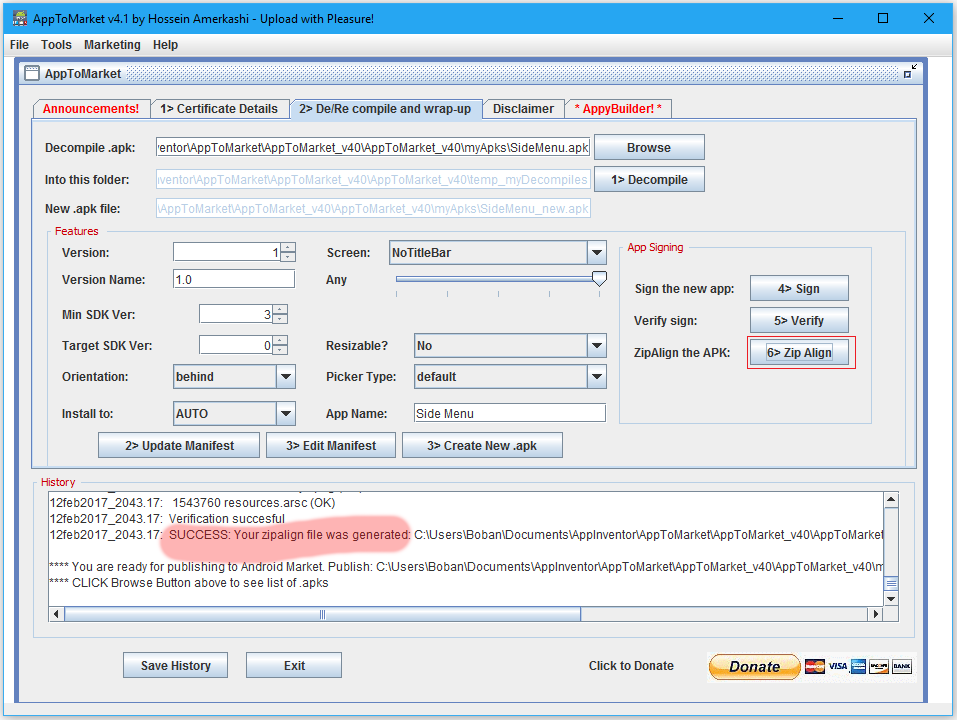
Task: Click the internal frame window icon beside AppToMarket
Action: pyautogui.click(x=32, y=74)
